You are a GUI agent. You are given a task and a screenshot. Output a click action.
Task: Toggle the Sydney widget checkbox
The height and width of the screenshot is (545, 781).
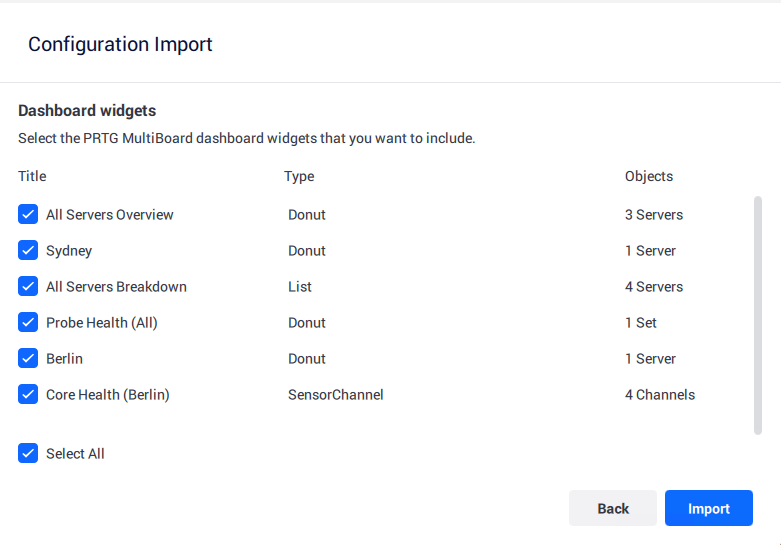coord(28,250)
